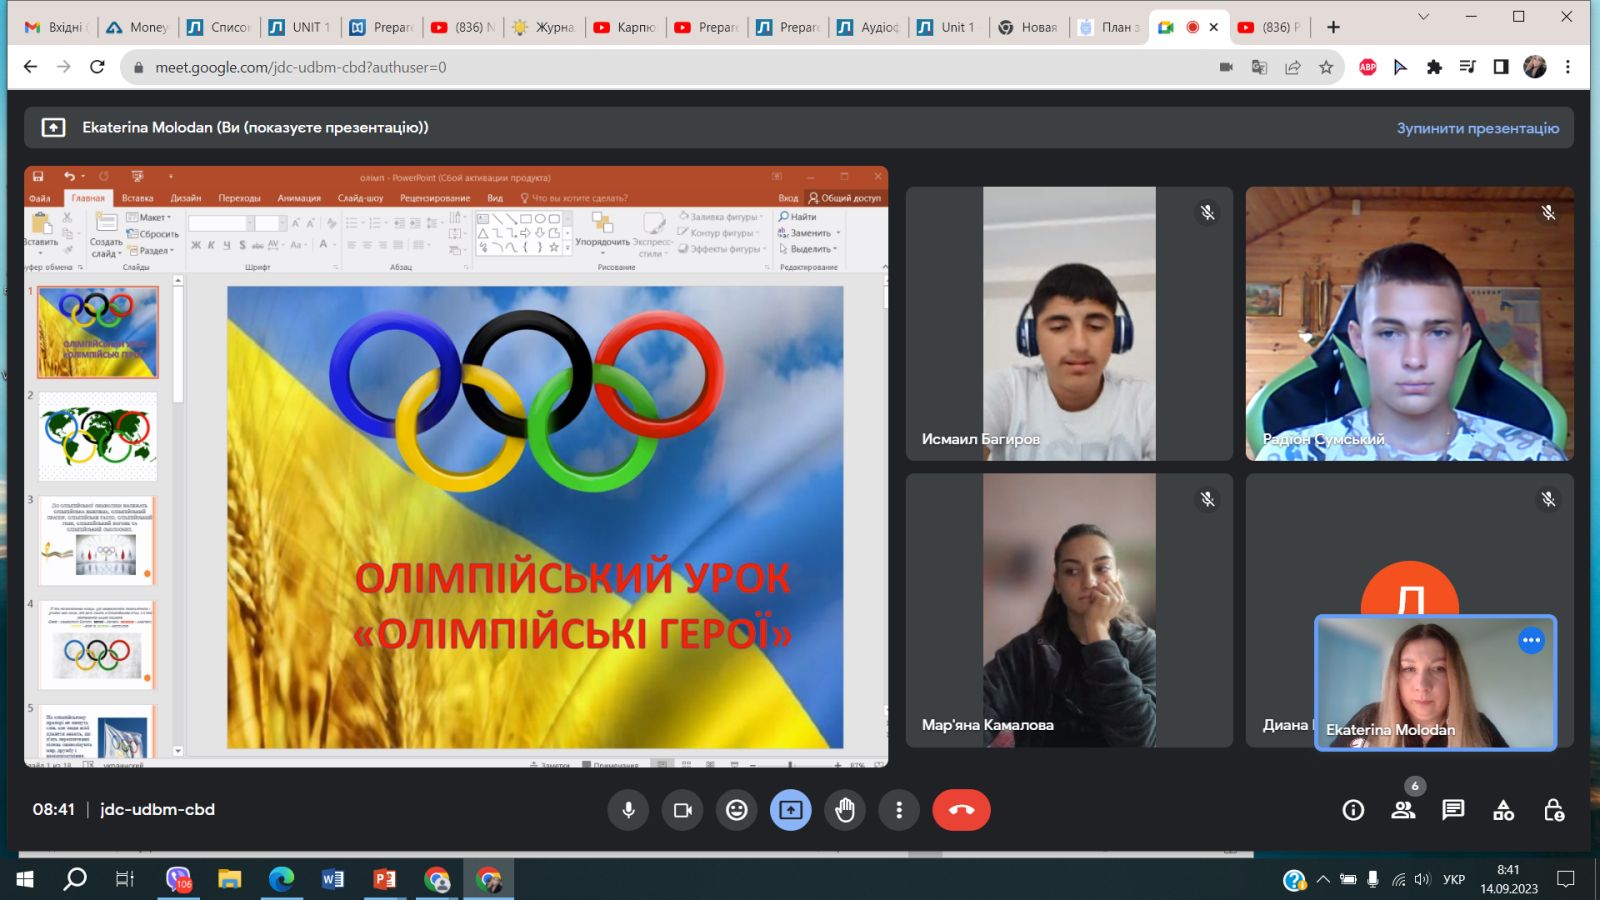Click Зупинити презентацію link
This screenshot has width=1600, height=900.
1477,128
